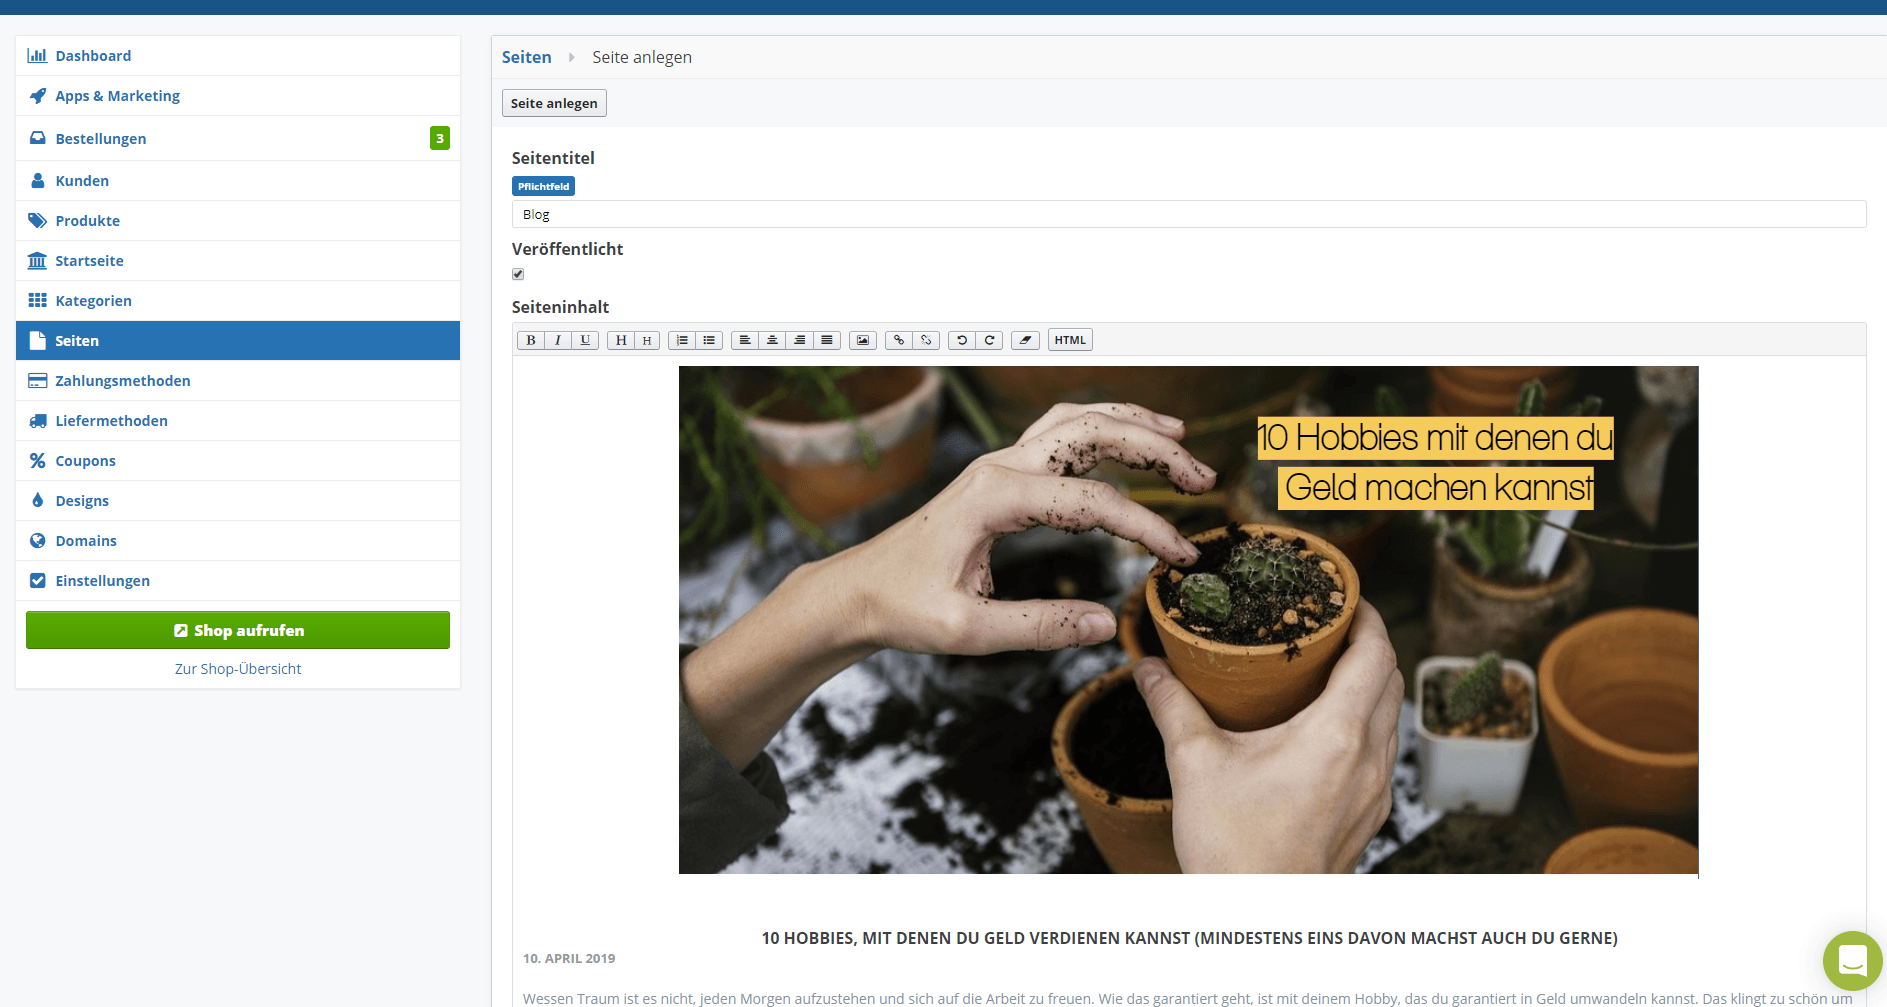Screen dimensions: 1887x1007
Task: Click the Seitentitel input field containing Blog
Action: [x=1189, y=214]
